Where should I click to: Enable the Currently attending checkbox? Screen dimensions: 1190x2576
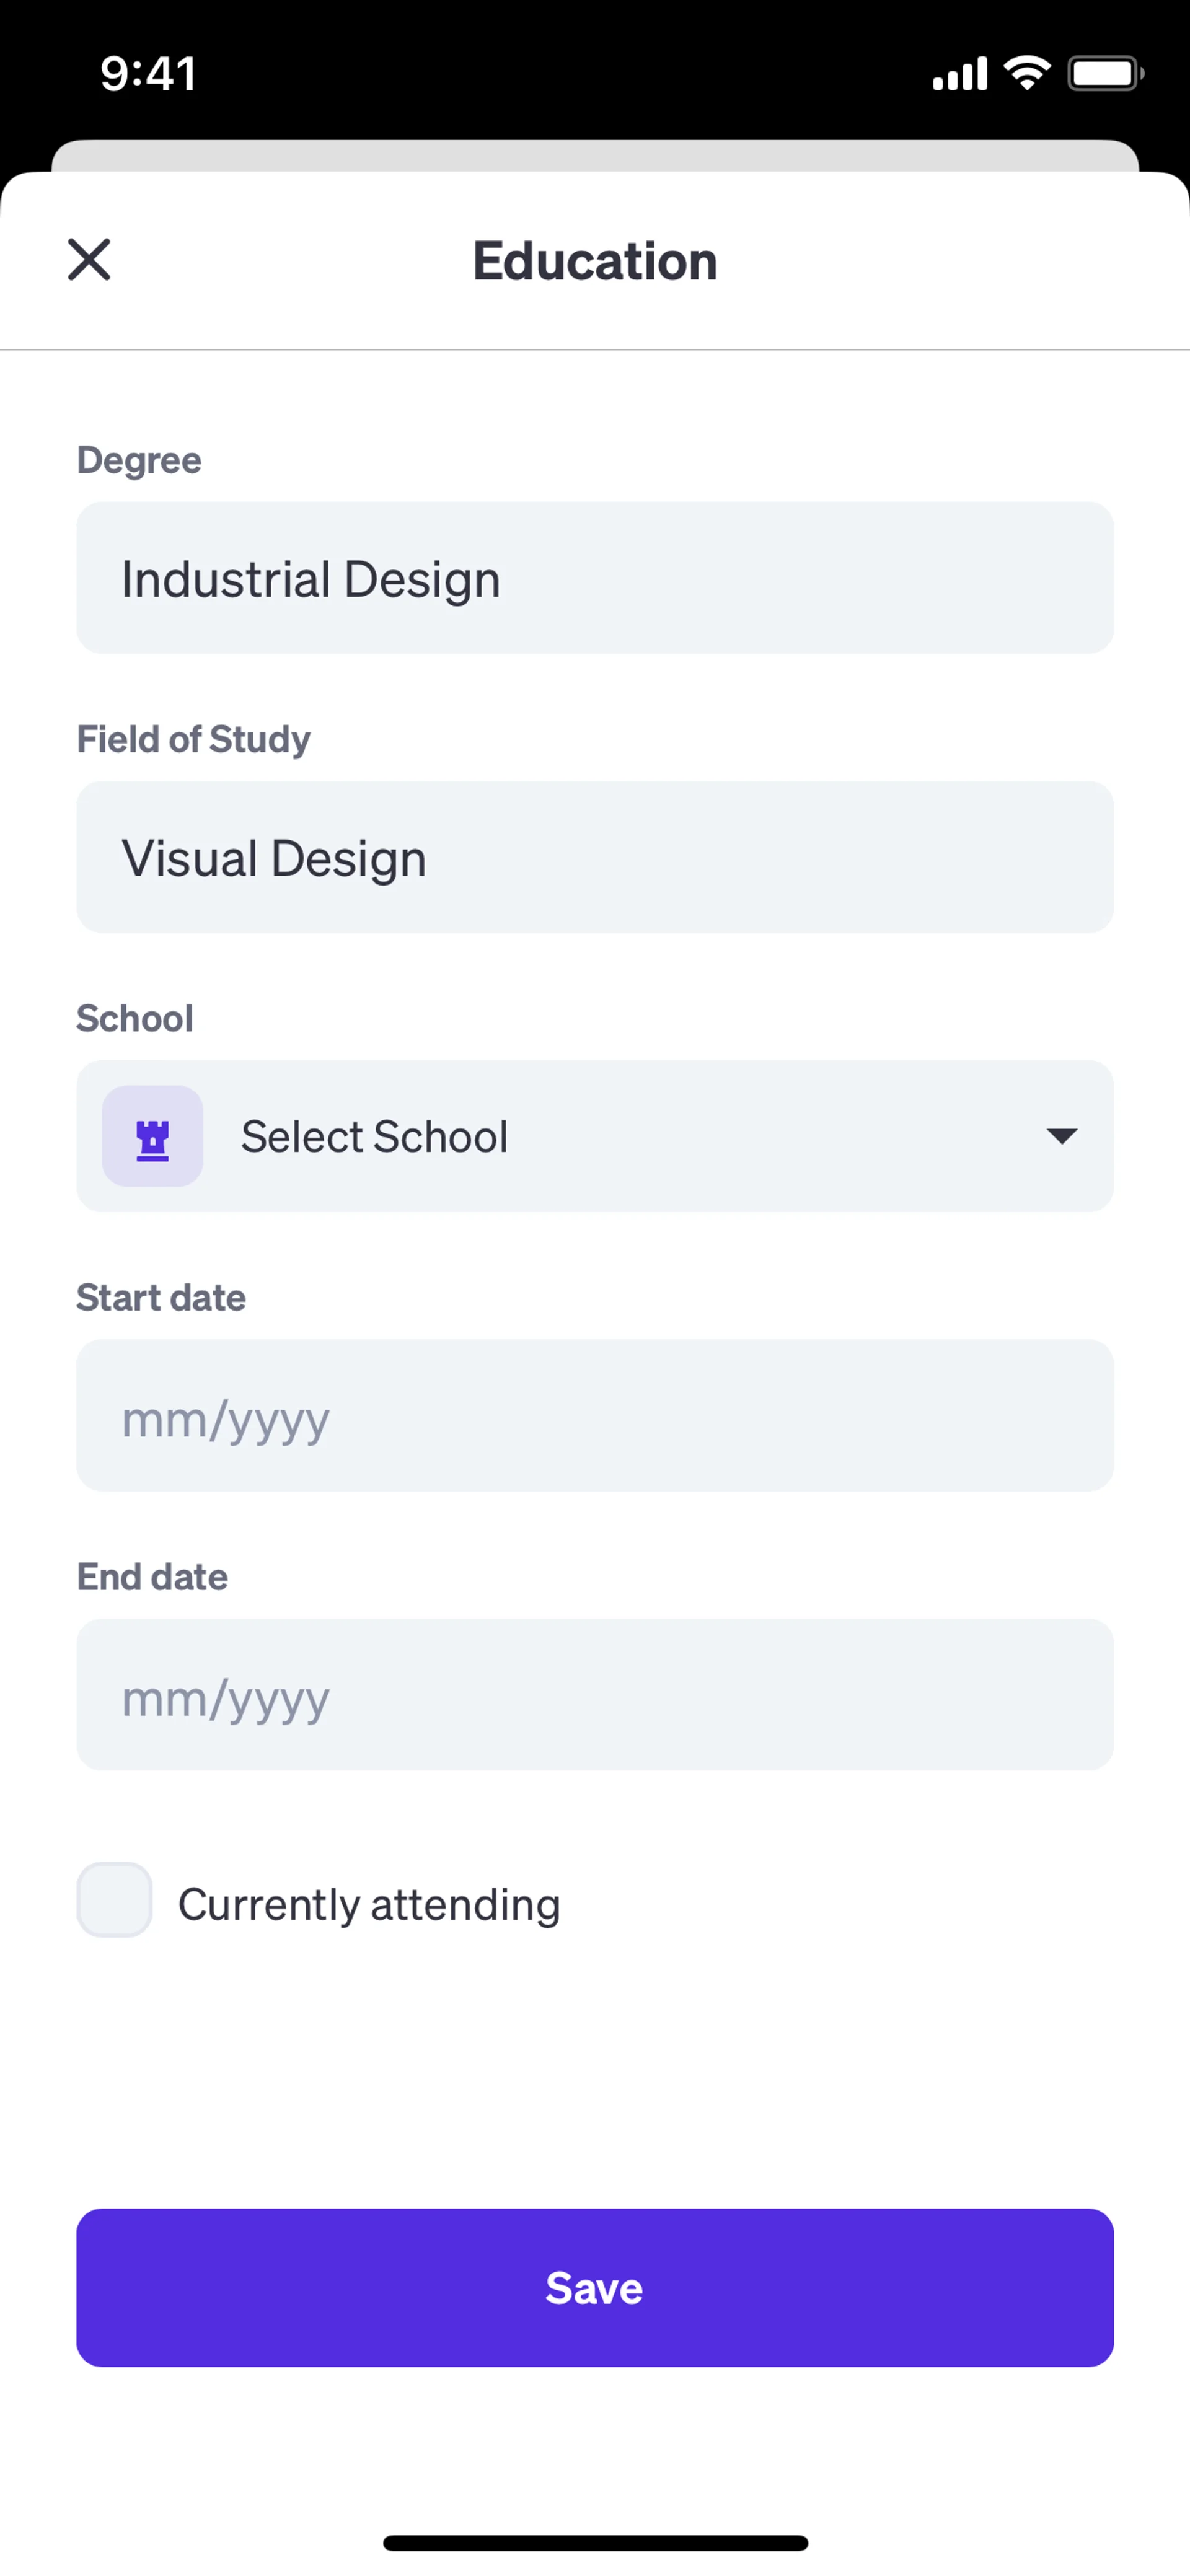pos(115,1900)
